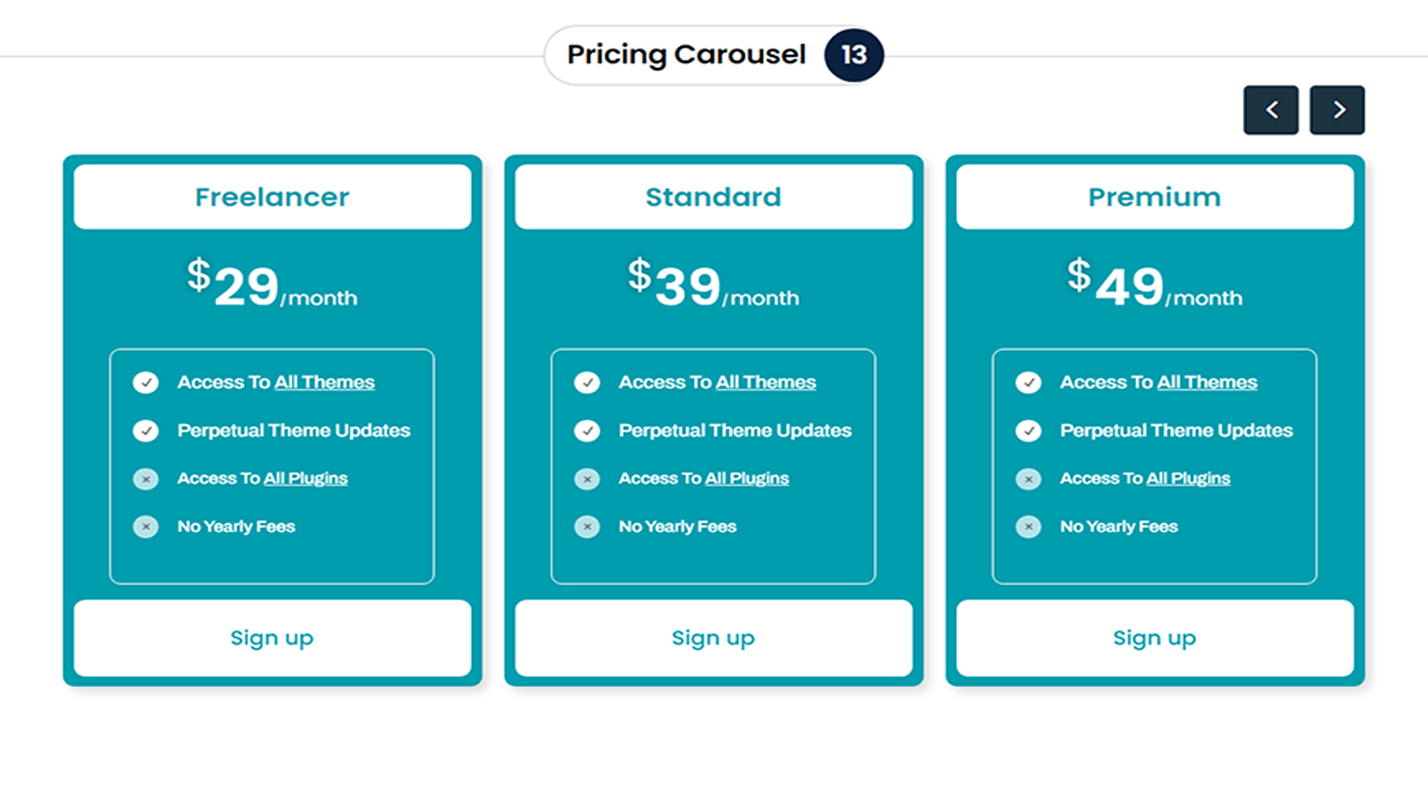Sign up for the Standard plan
Viewport: 1428px width, 797px height.
(x=713, y=638)
